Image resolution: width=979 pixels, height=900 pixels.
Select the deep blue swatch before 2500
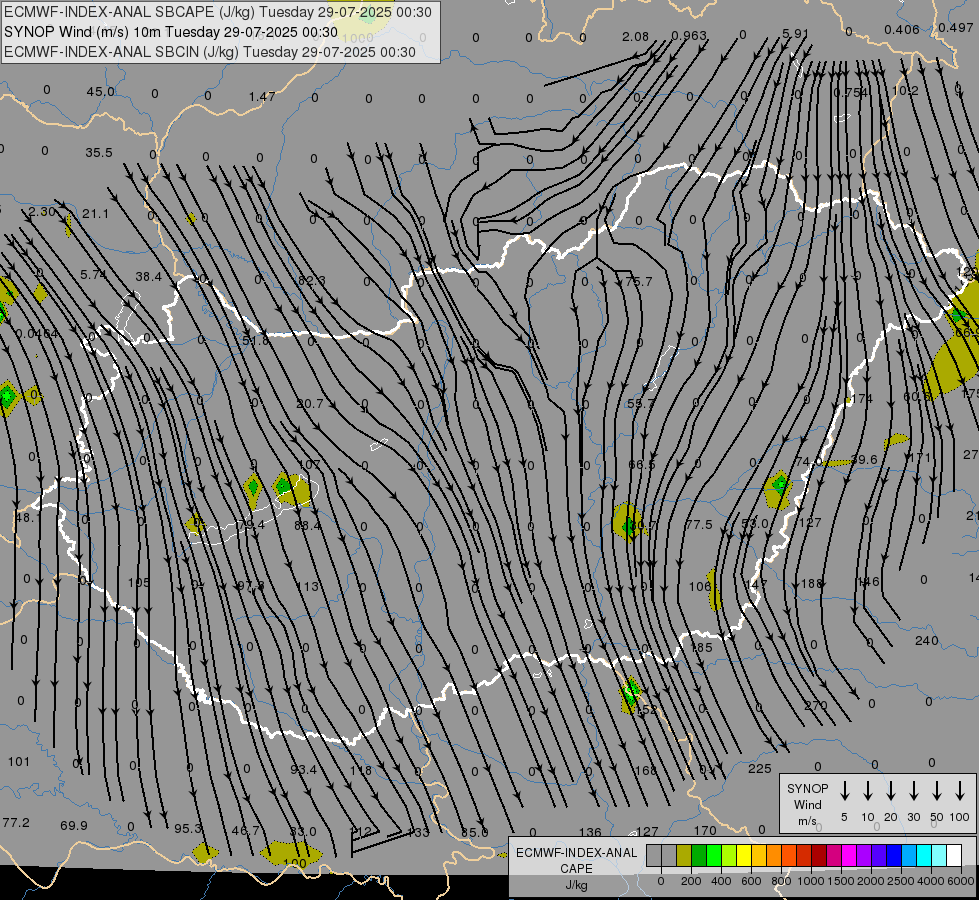point(893,856)
